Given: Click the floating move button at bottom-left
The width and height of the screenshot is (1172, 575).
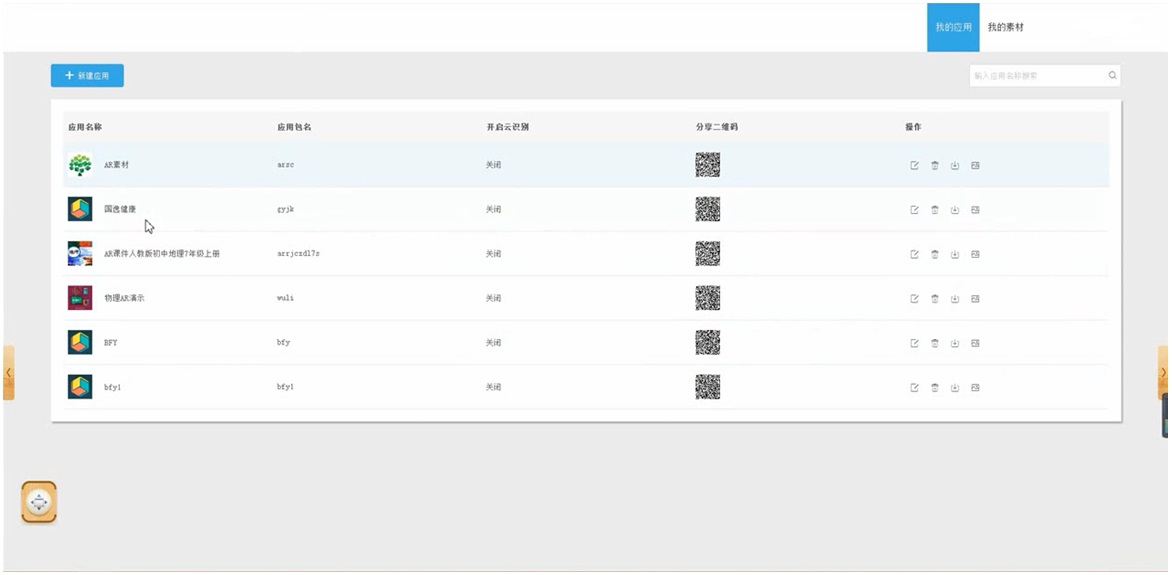Looking at the screenshot, I should [39, 502].
